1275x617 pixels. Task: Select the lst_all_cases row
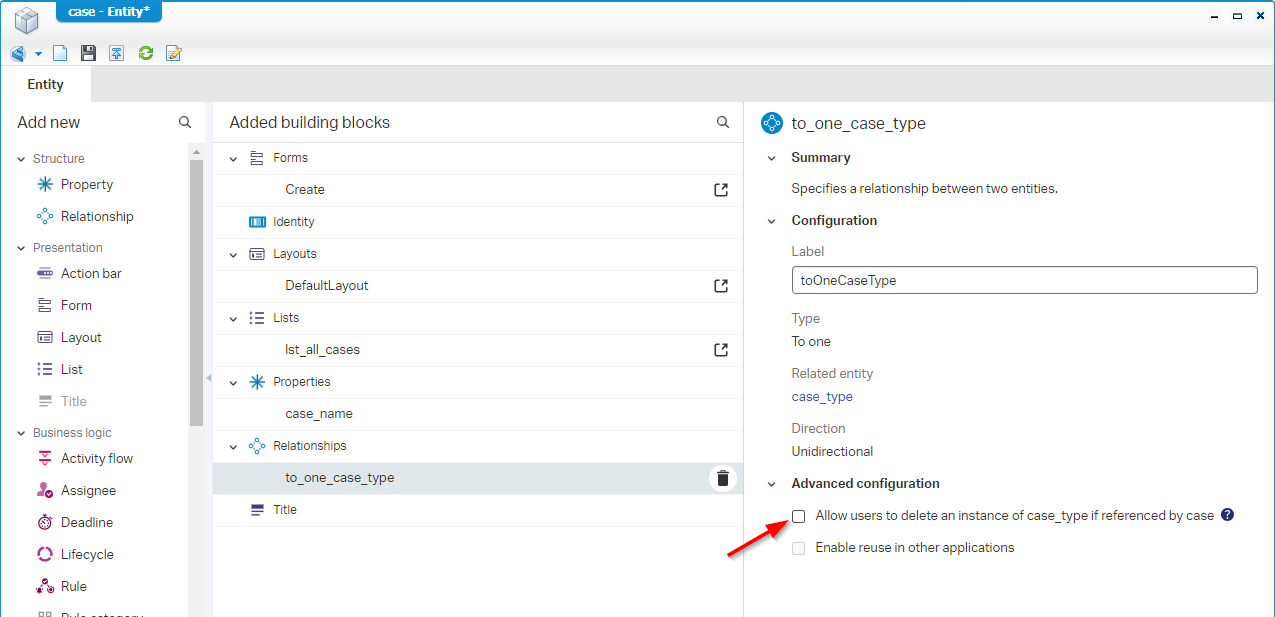click(478, 350)
